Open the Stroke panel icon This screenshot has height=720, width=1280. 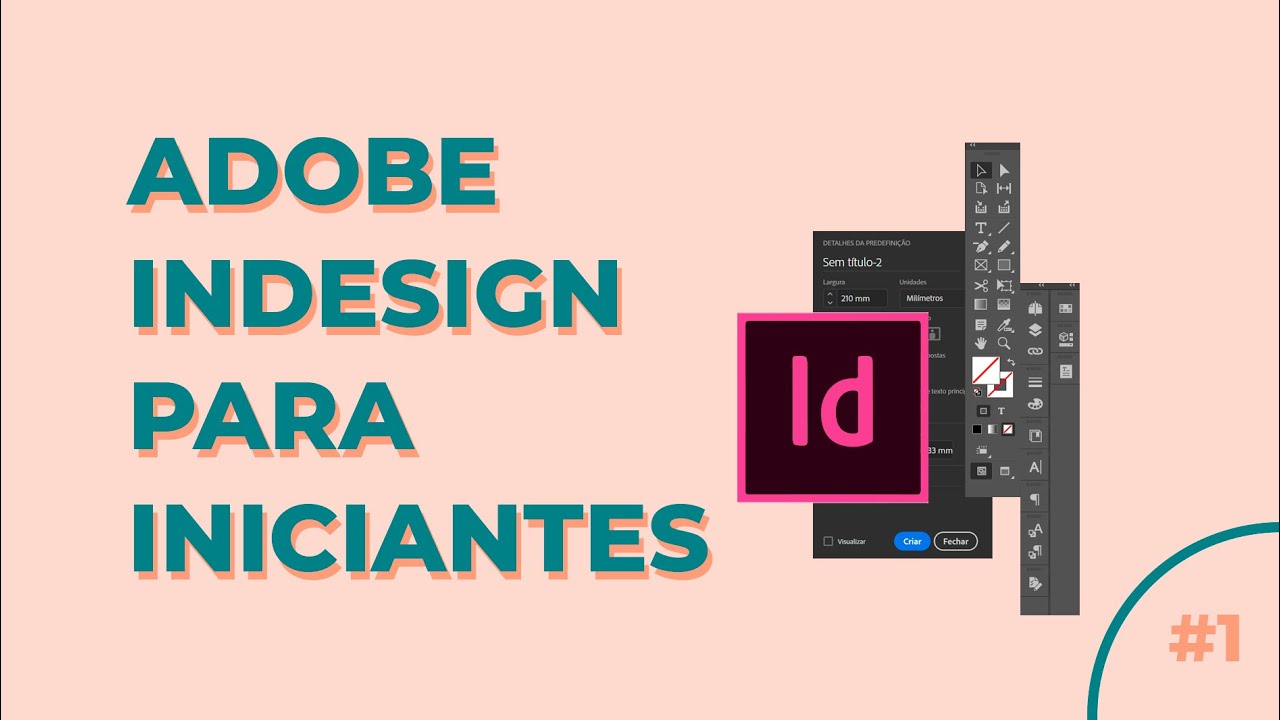(1035, 382)
